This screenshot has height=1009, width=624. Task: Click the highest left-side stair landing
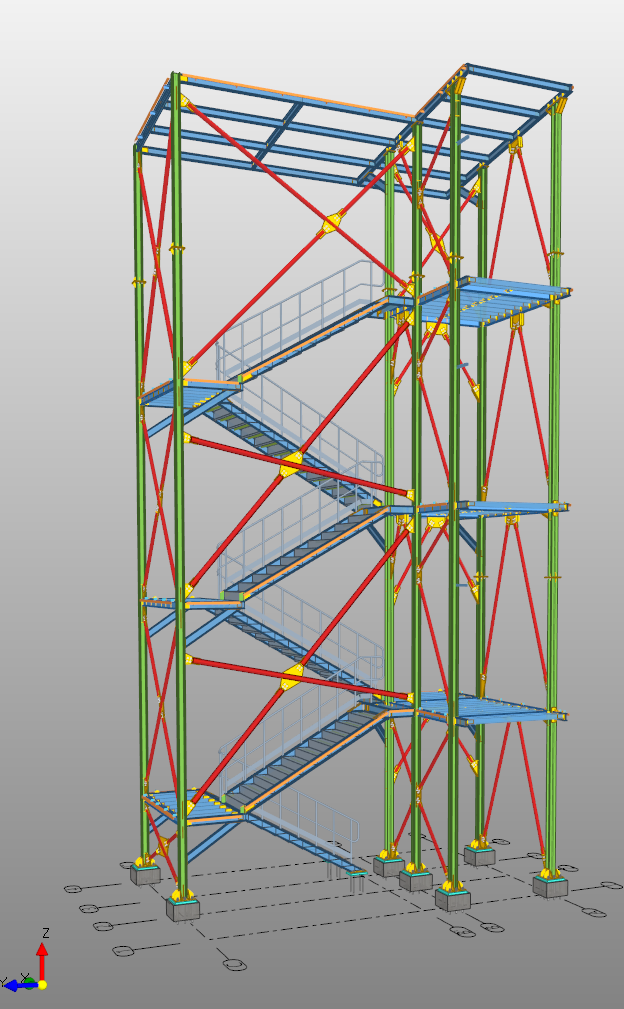pyautogui.click(x=185, y=390)
